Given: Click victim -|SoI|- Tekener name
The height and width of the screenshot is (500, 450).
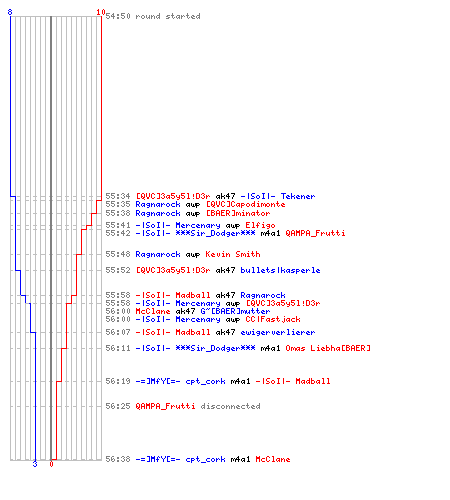Looking at the screenshot, I should 278,196.
